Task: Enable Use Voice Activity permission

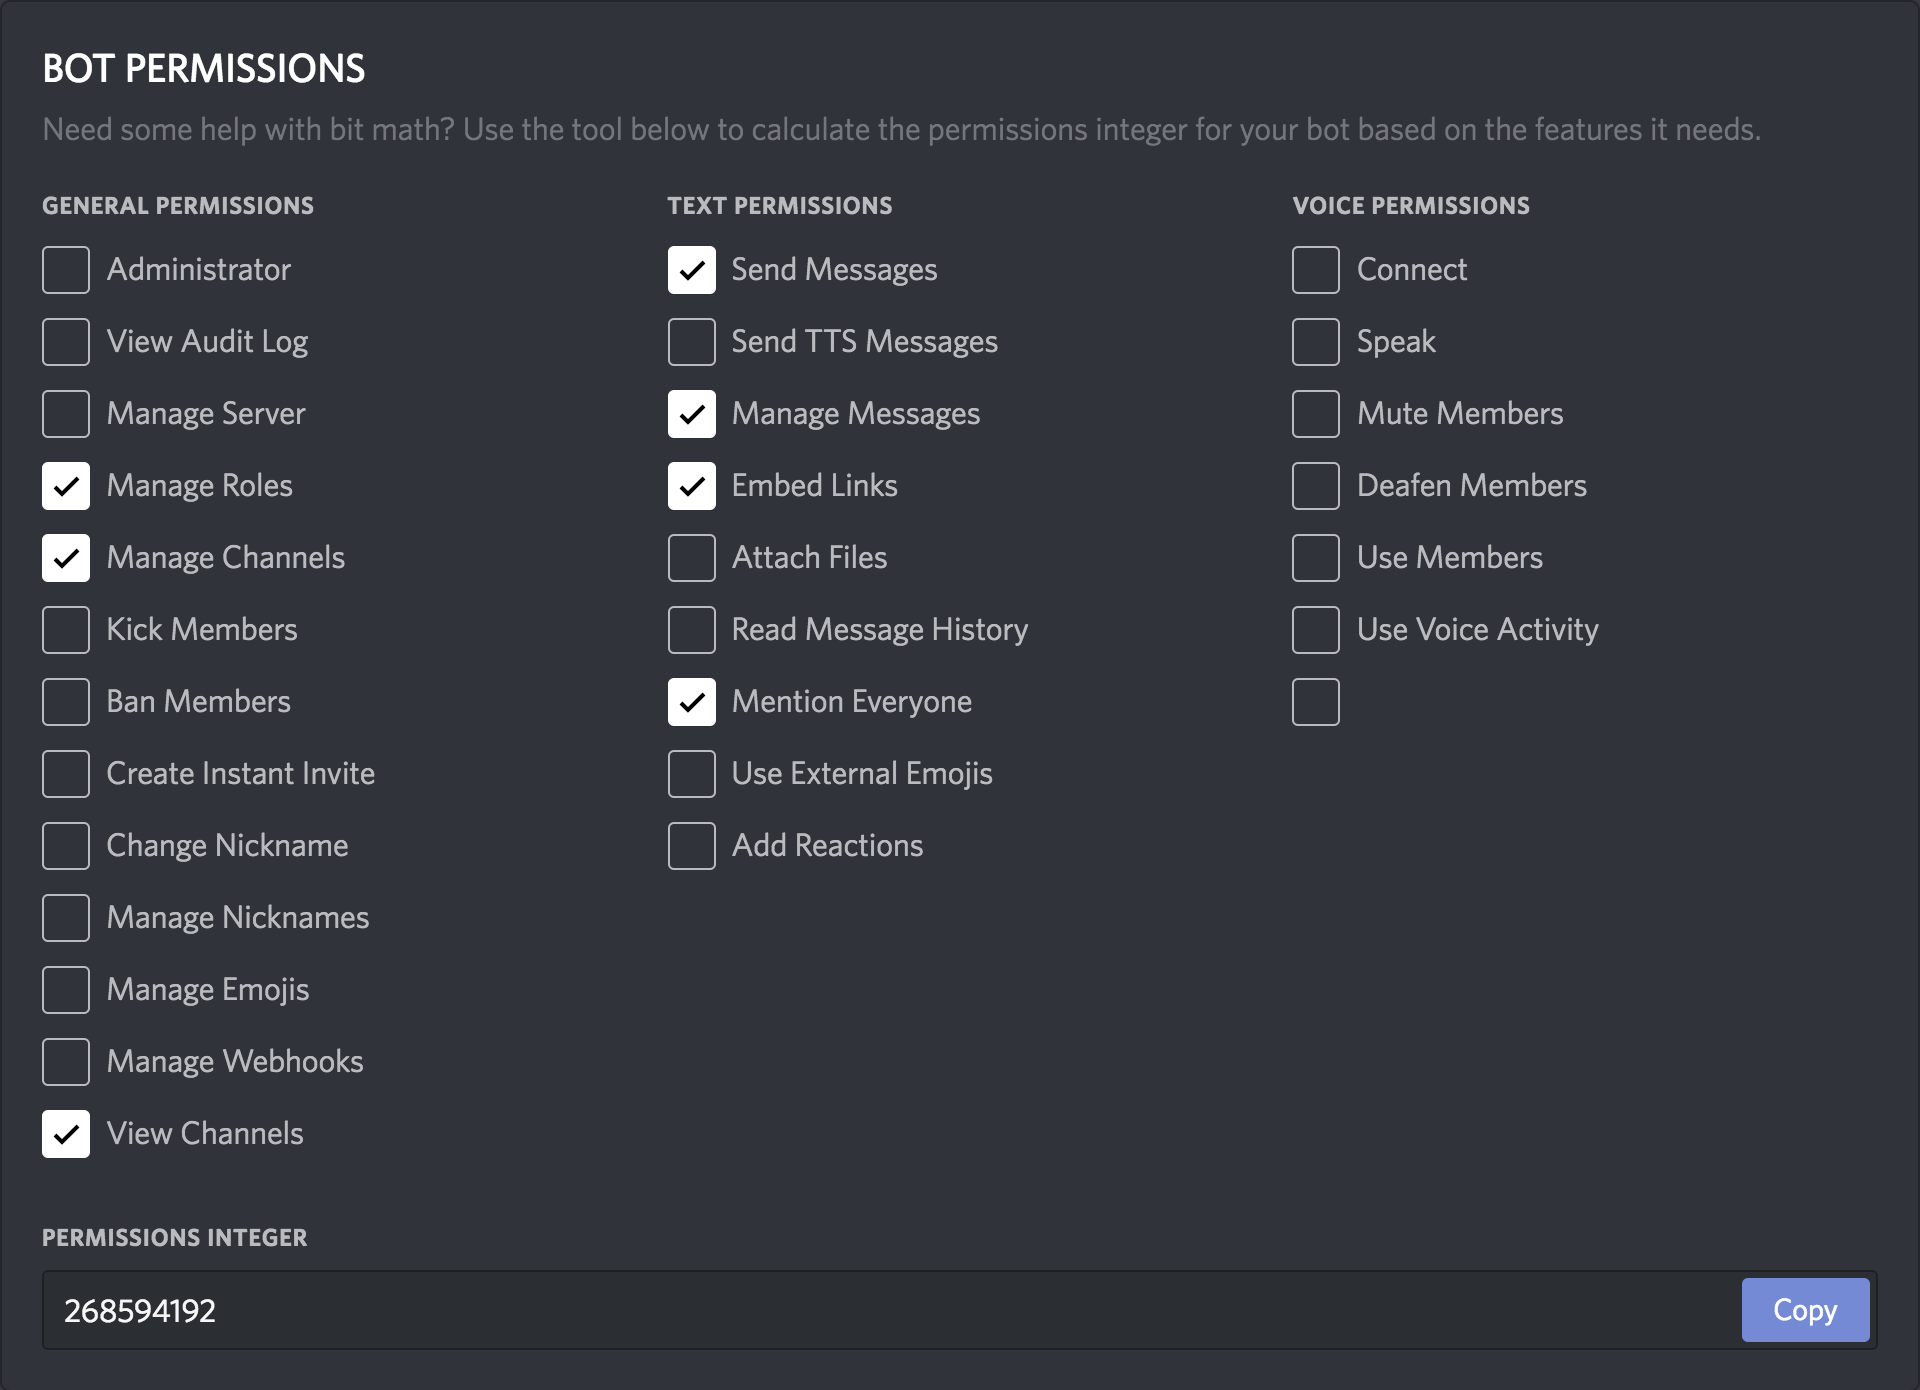Action: click(1316, 630)
